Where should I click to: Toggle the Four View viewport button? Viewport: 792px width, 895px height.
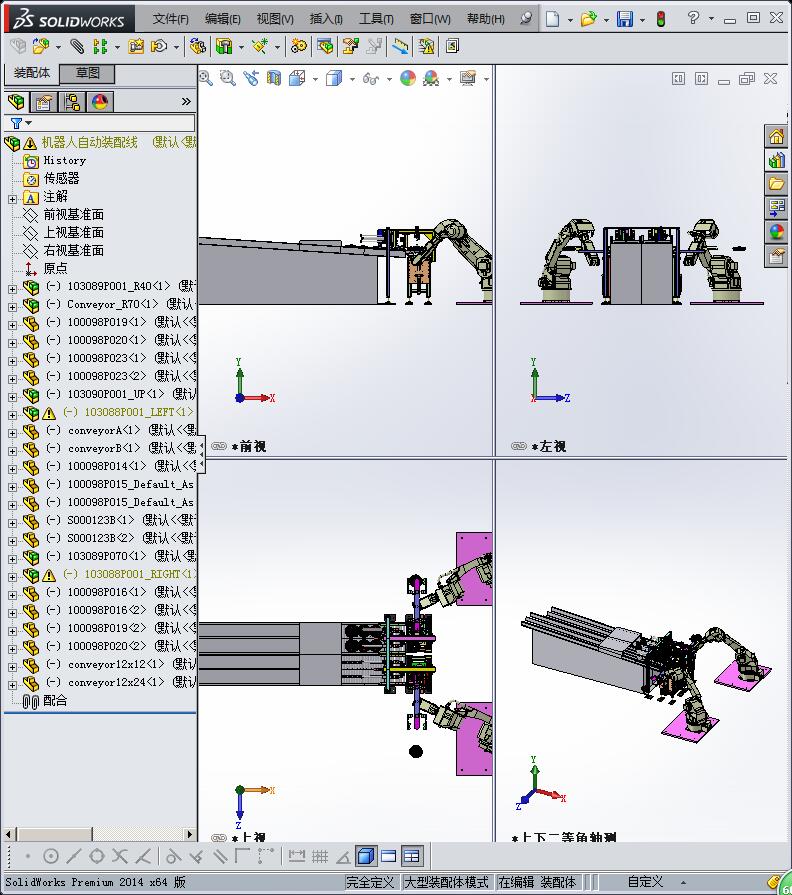pos(411,856)
